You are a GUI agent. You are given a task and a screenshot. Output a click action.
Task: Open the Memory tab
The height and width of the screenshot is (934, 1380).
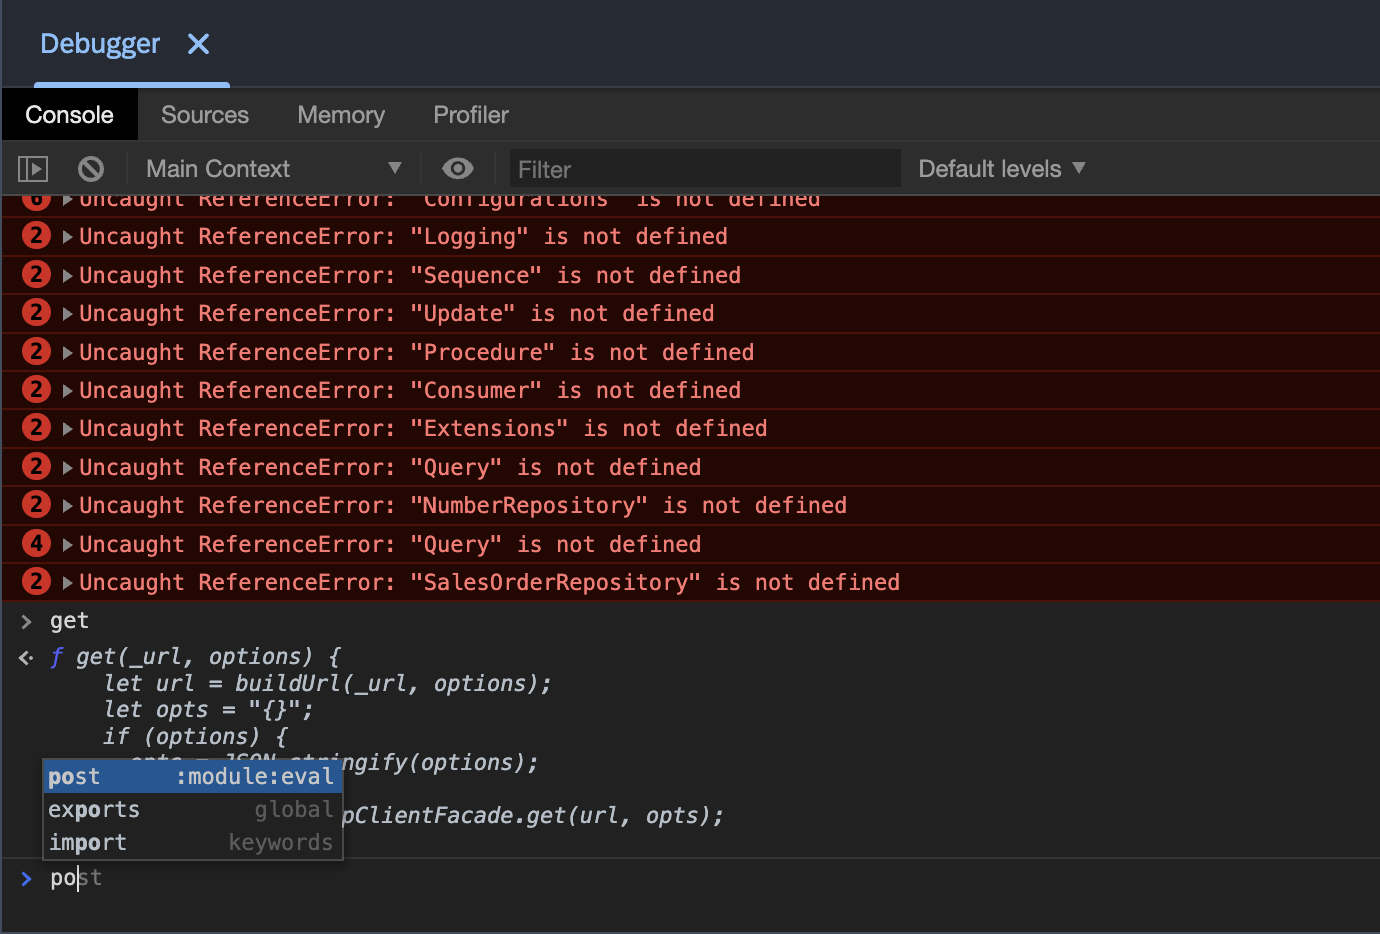[x=341, y=115]
